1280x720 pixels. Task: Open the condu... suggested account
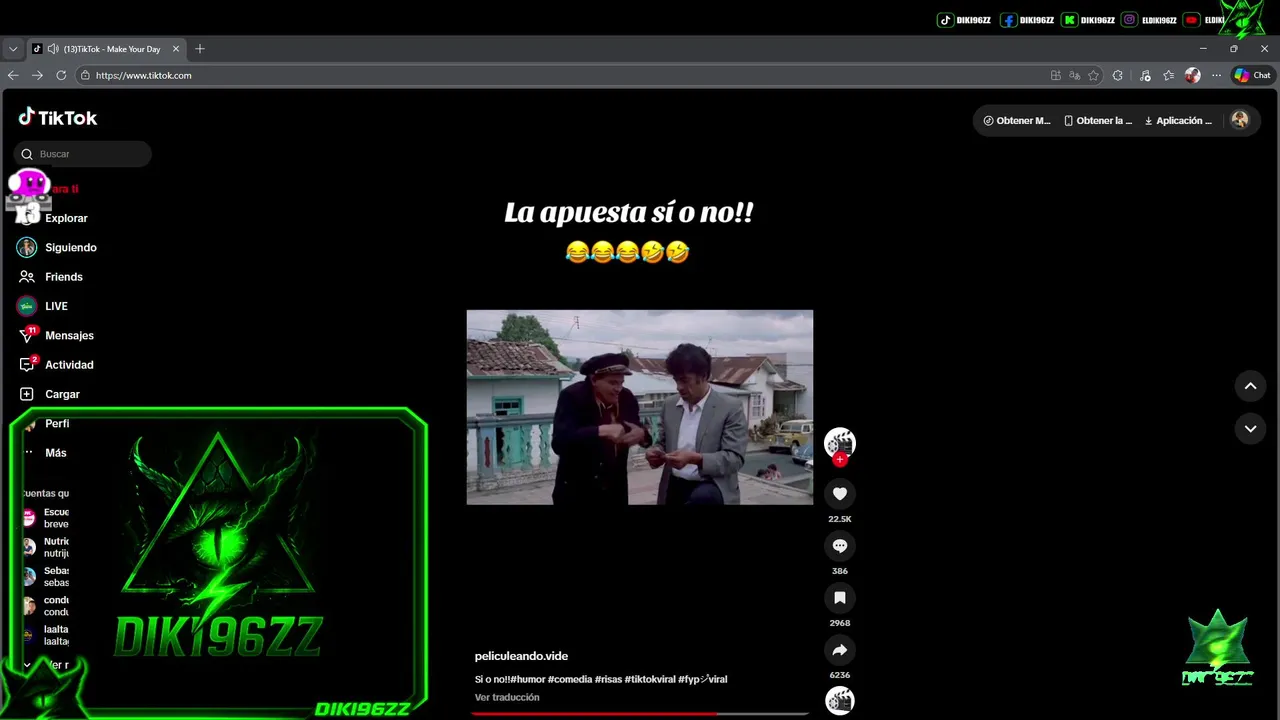(x=45, y=606)
